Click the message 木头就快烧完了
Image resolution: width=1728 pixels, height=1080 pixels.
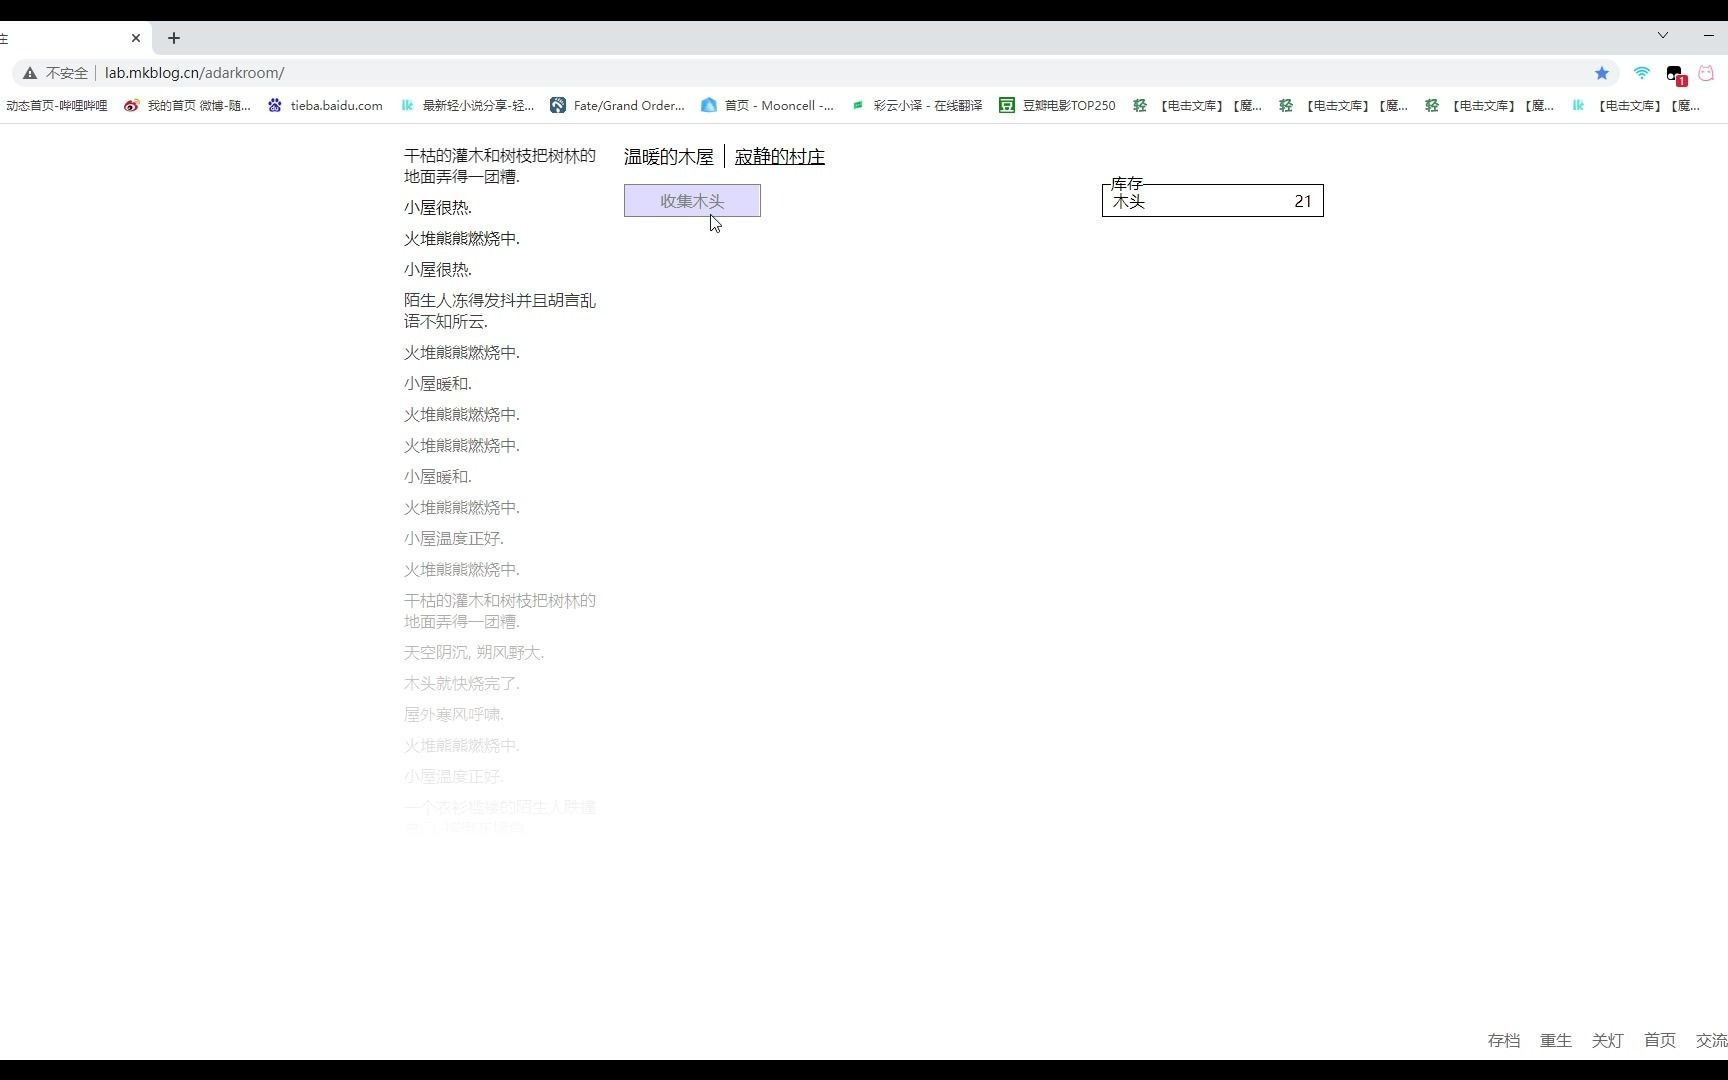461,683
